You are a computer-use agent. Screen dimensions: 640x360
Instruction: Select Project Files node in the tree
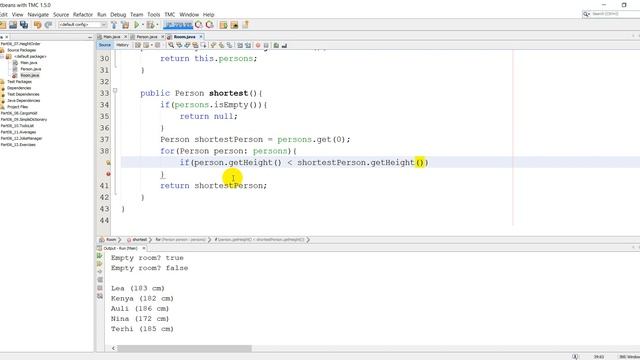click(x=18, y=107)
